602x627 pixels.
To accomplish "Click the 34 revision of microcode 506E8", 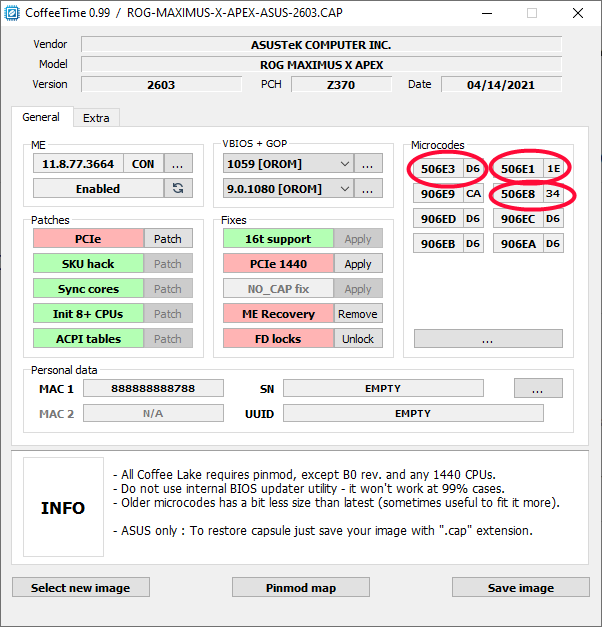I will [553, 194].
